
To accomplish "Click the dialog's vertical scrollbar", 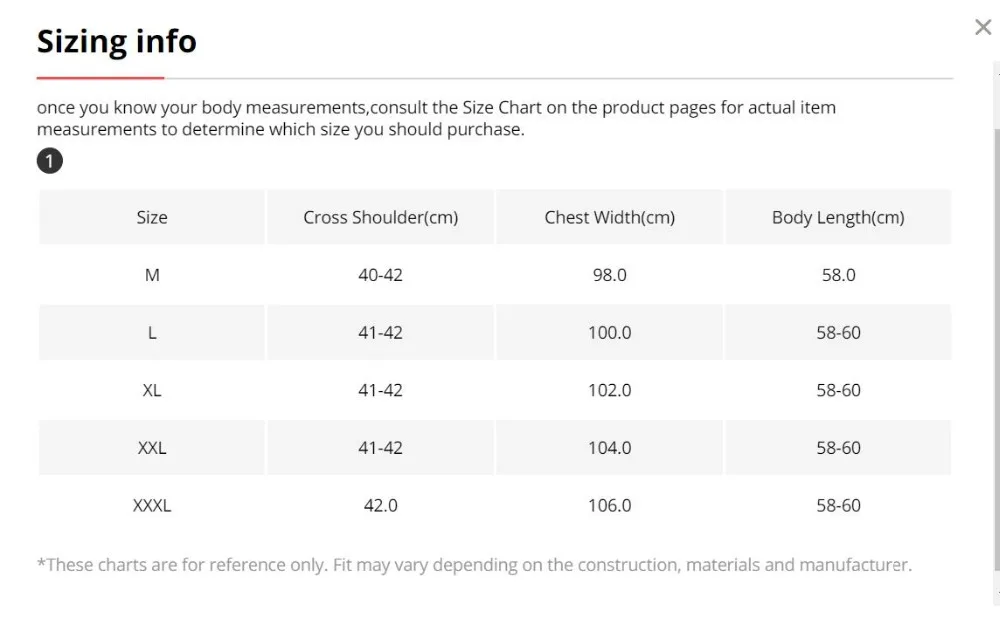I will [x=996, y=349].
